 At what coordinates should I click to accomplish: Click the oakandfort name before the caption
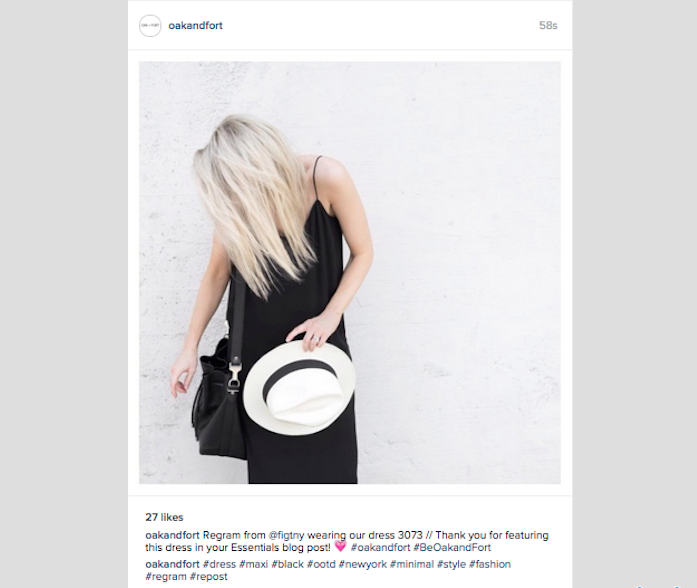coord(172,535)
